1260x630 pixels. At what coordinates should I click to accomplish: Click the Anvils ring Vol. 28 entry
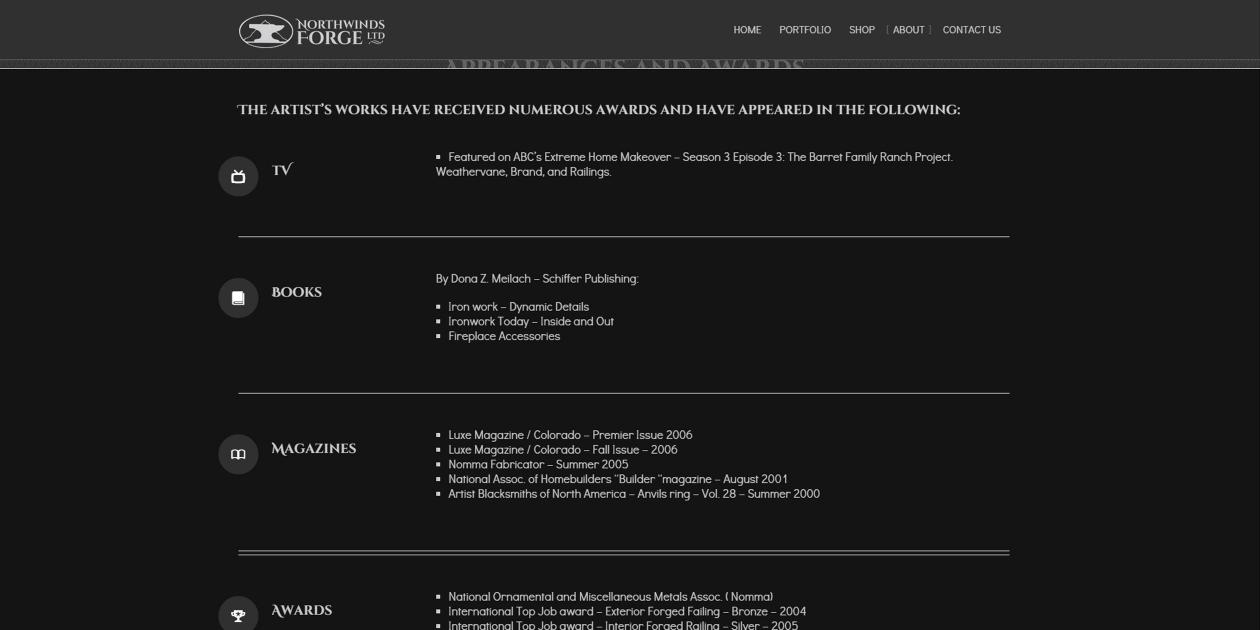634,494
